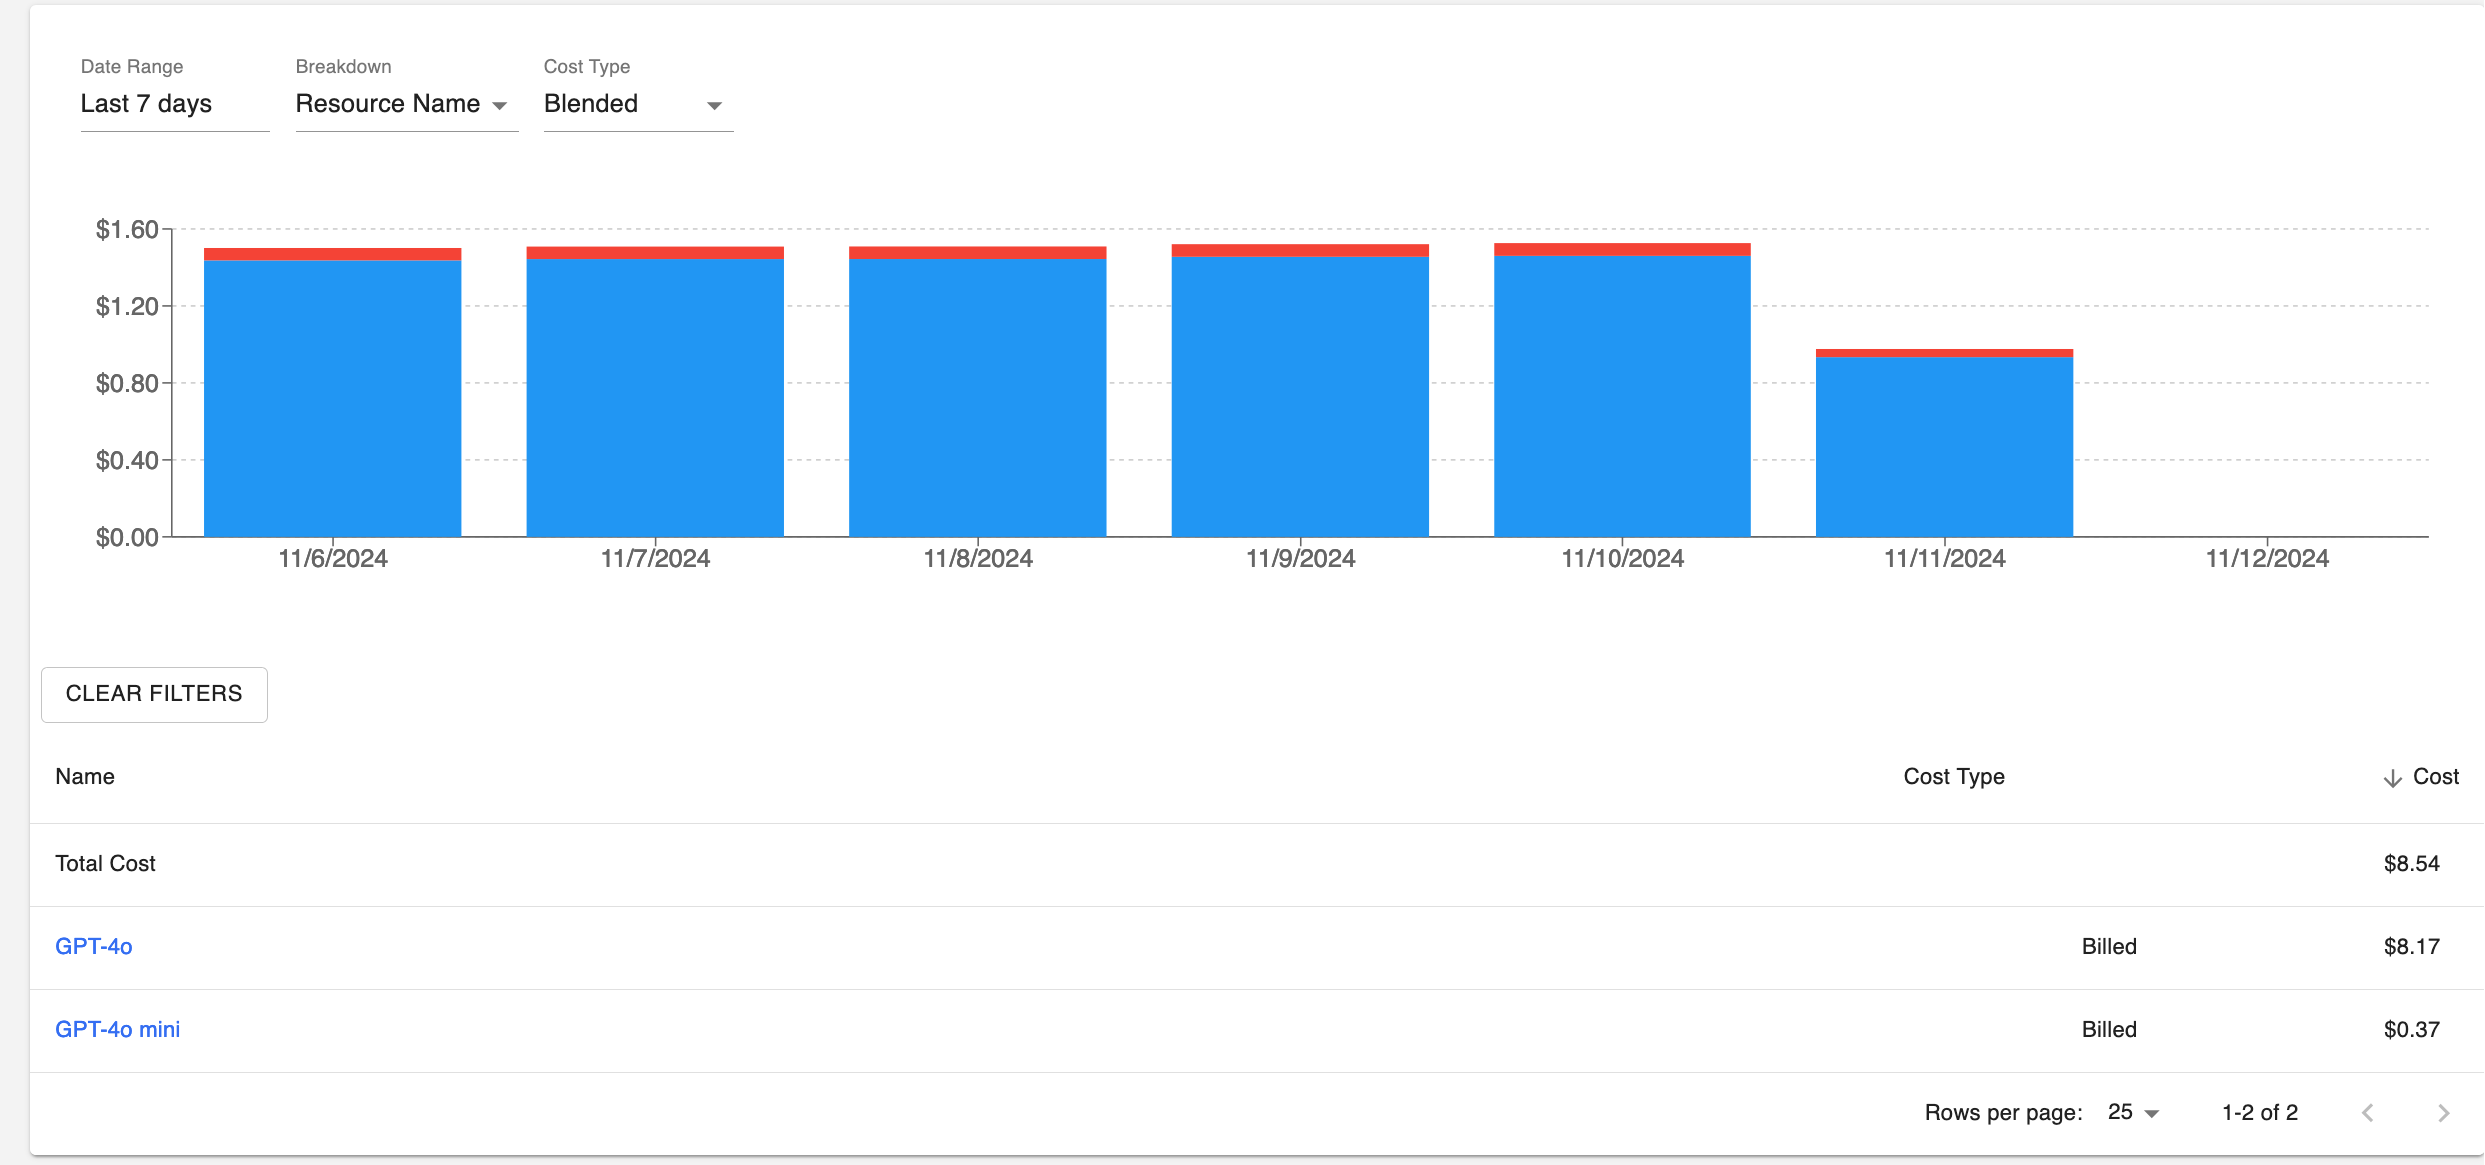The height and width of the screenshot is (1165, 2485).
Task: Click the red segment on 11/10/2024 bar
Action: coord(1622,249)
